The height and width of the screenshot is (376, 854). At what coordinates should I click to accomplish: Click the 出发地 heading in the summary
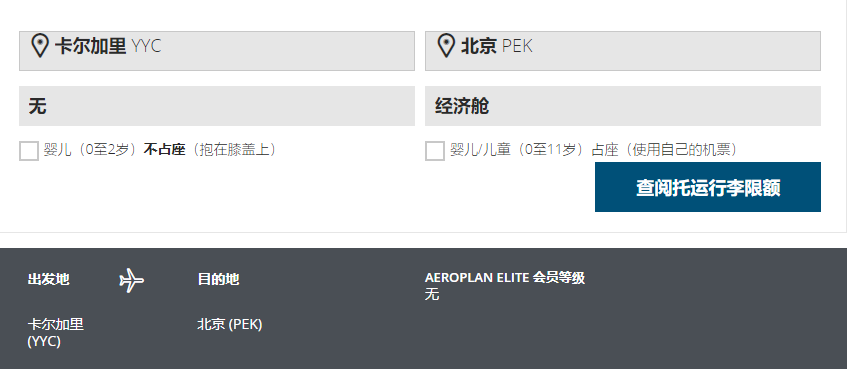tap(48, 279)
